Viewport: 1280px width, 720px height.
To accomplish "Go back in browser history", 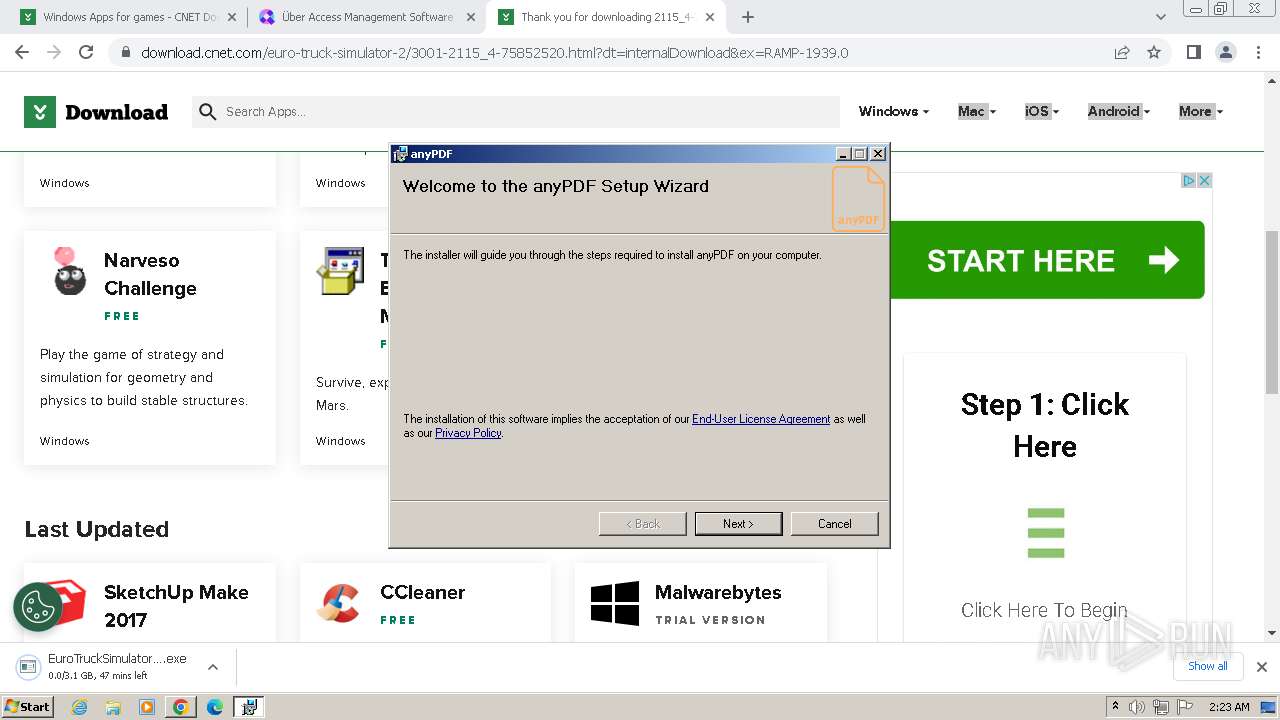I will [22, 53].
